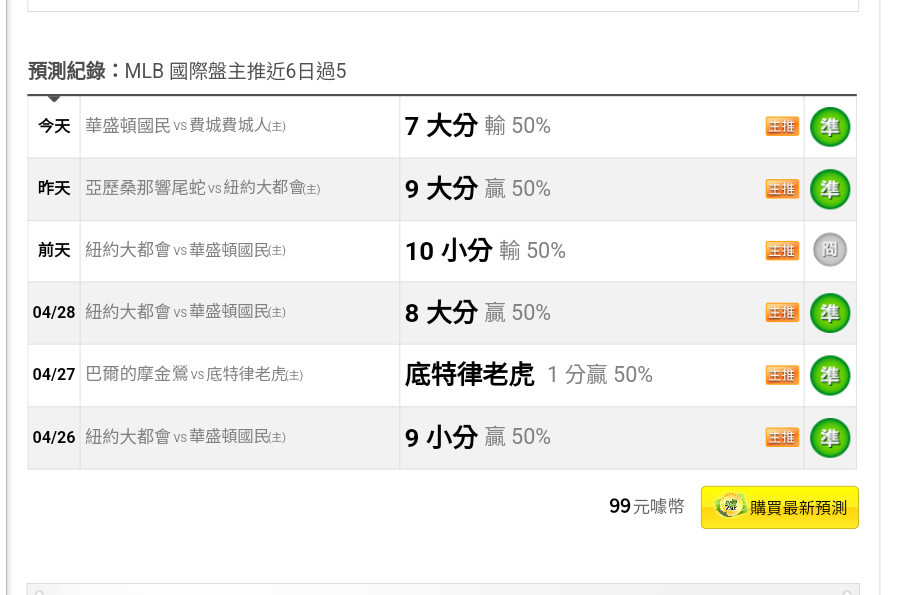
Task: Open 華盛頓國民 vs 費城費城人 matchup
Action: pos(186,126)
